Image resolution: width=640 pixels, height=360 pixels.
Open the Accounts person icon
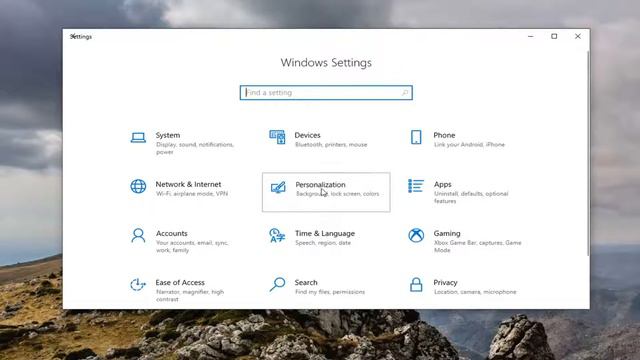pyautogui.click(x=138, y=236)
